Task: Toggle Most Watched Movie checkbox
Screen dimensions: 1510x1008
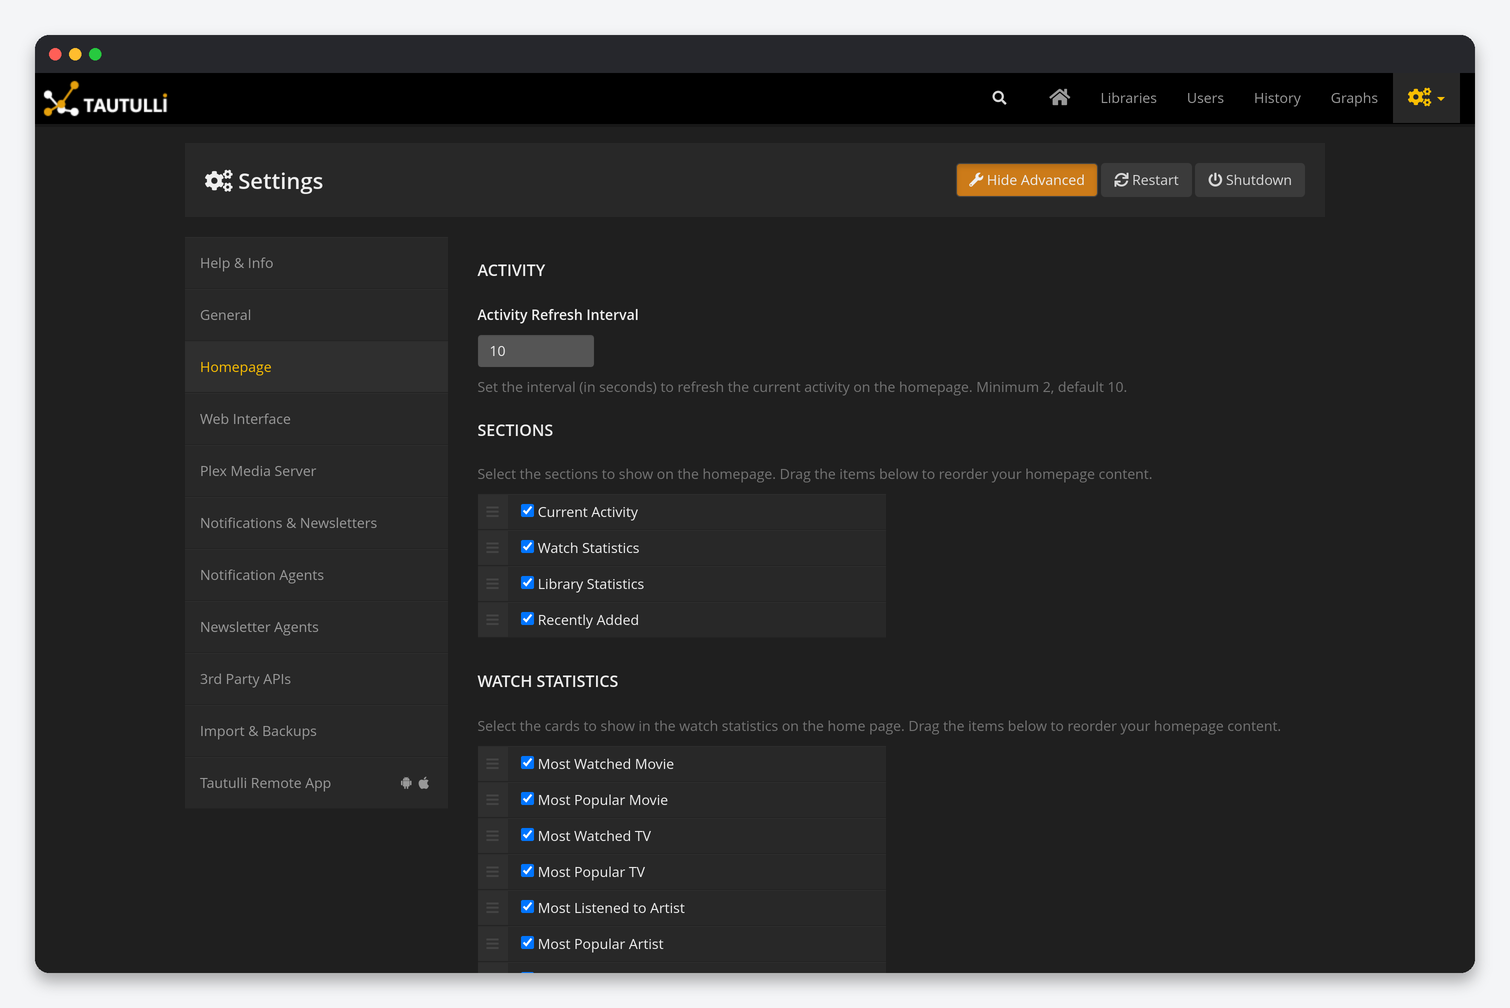Action: click(x=527, y=763)
